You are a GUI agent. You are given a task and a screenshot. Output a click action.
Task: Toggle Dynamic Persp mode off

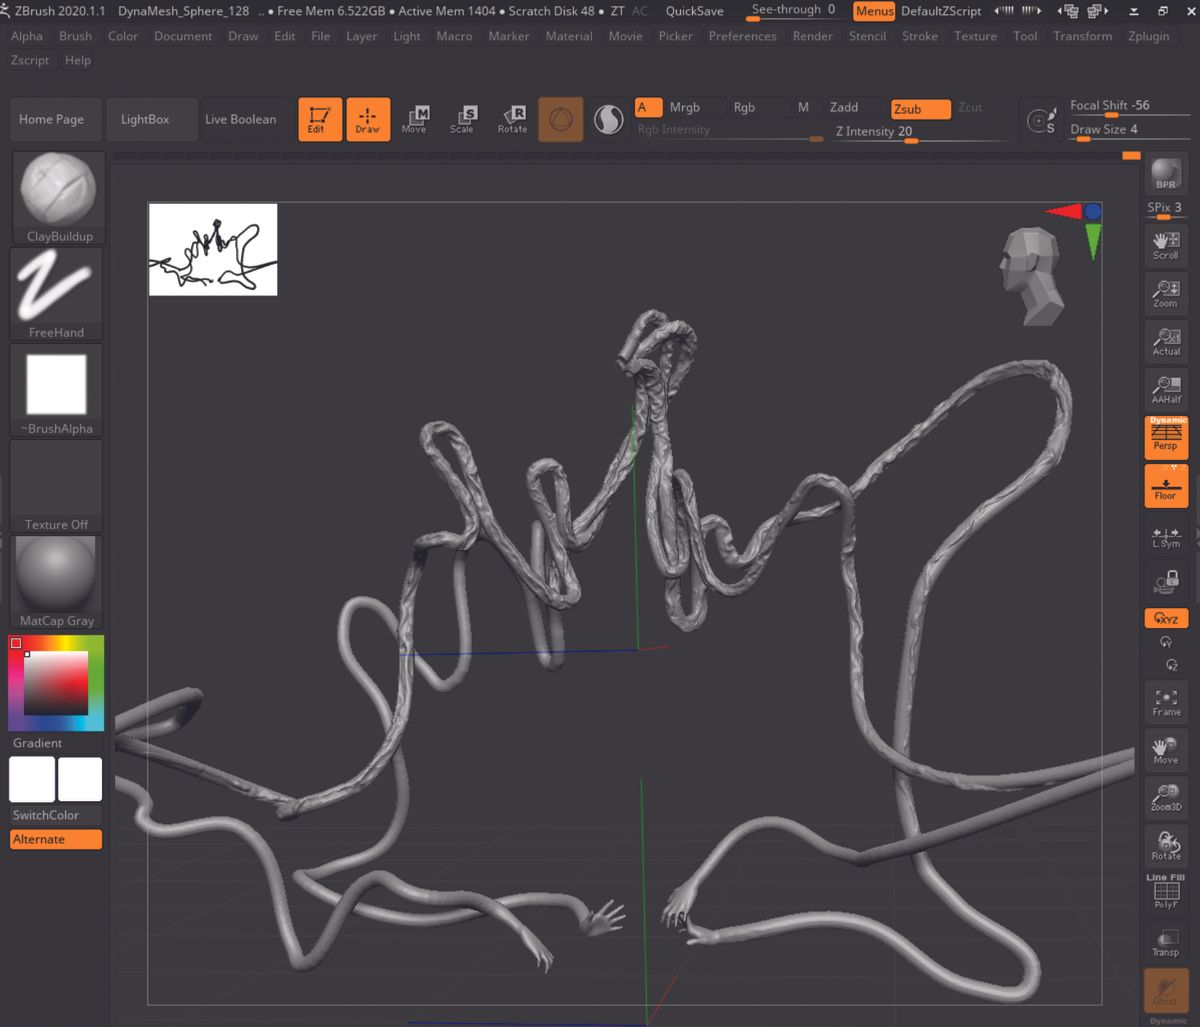[x=1164, y=436]
